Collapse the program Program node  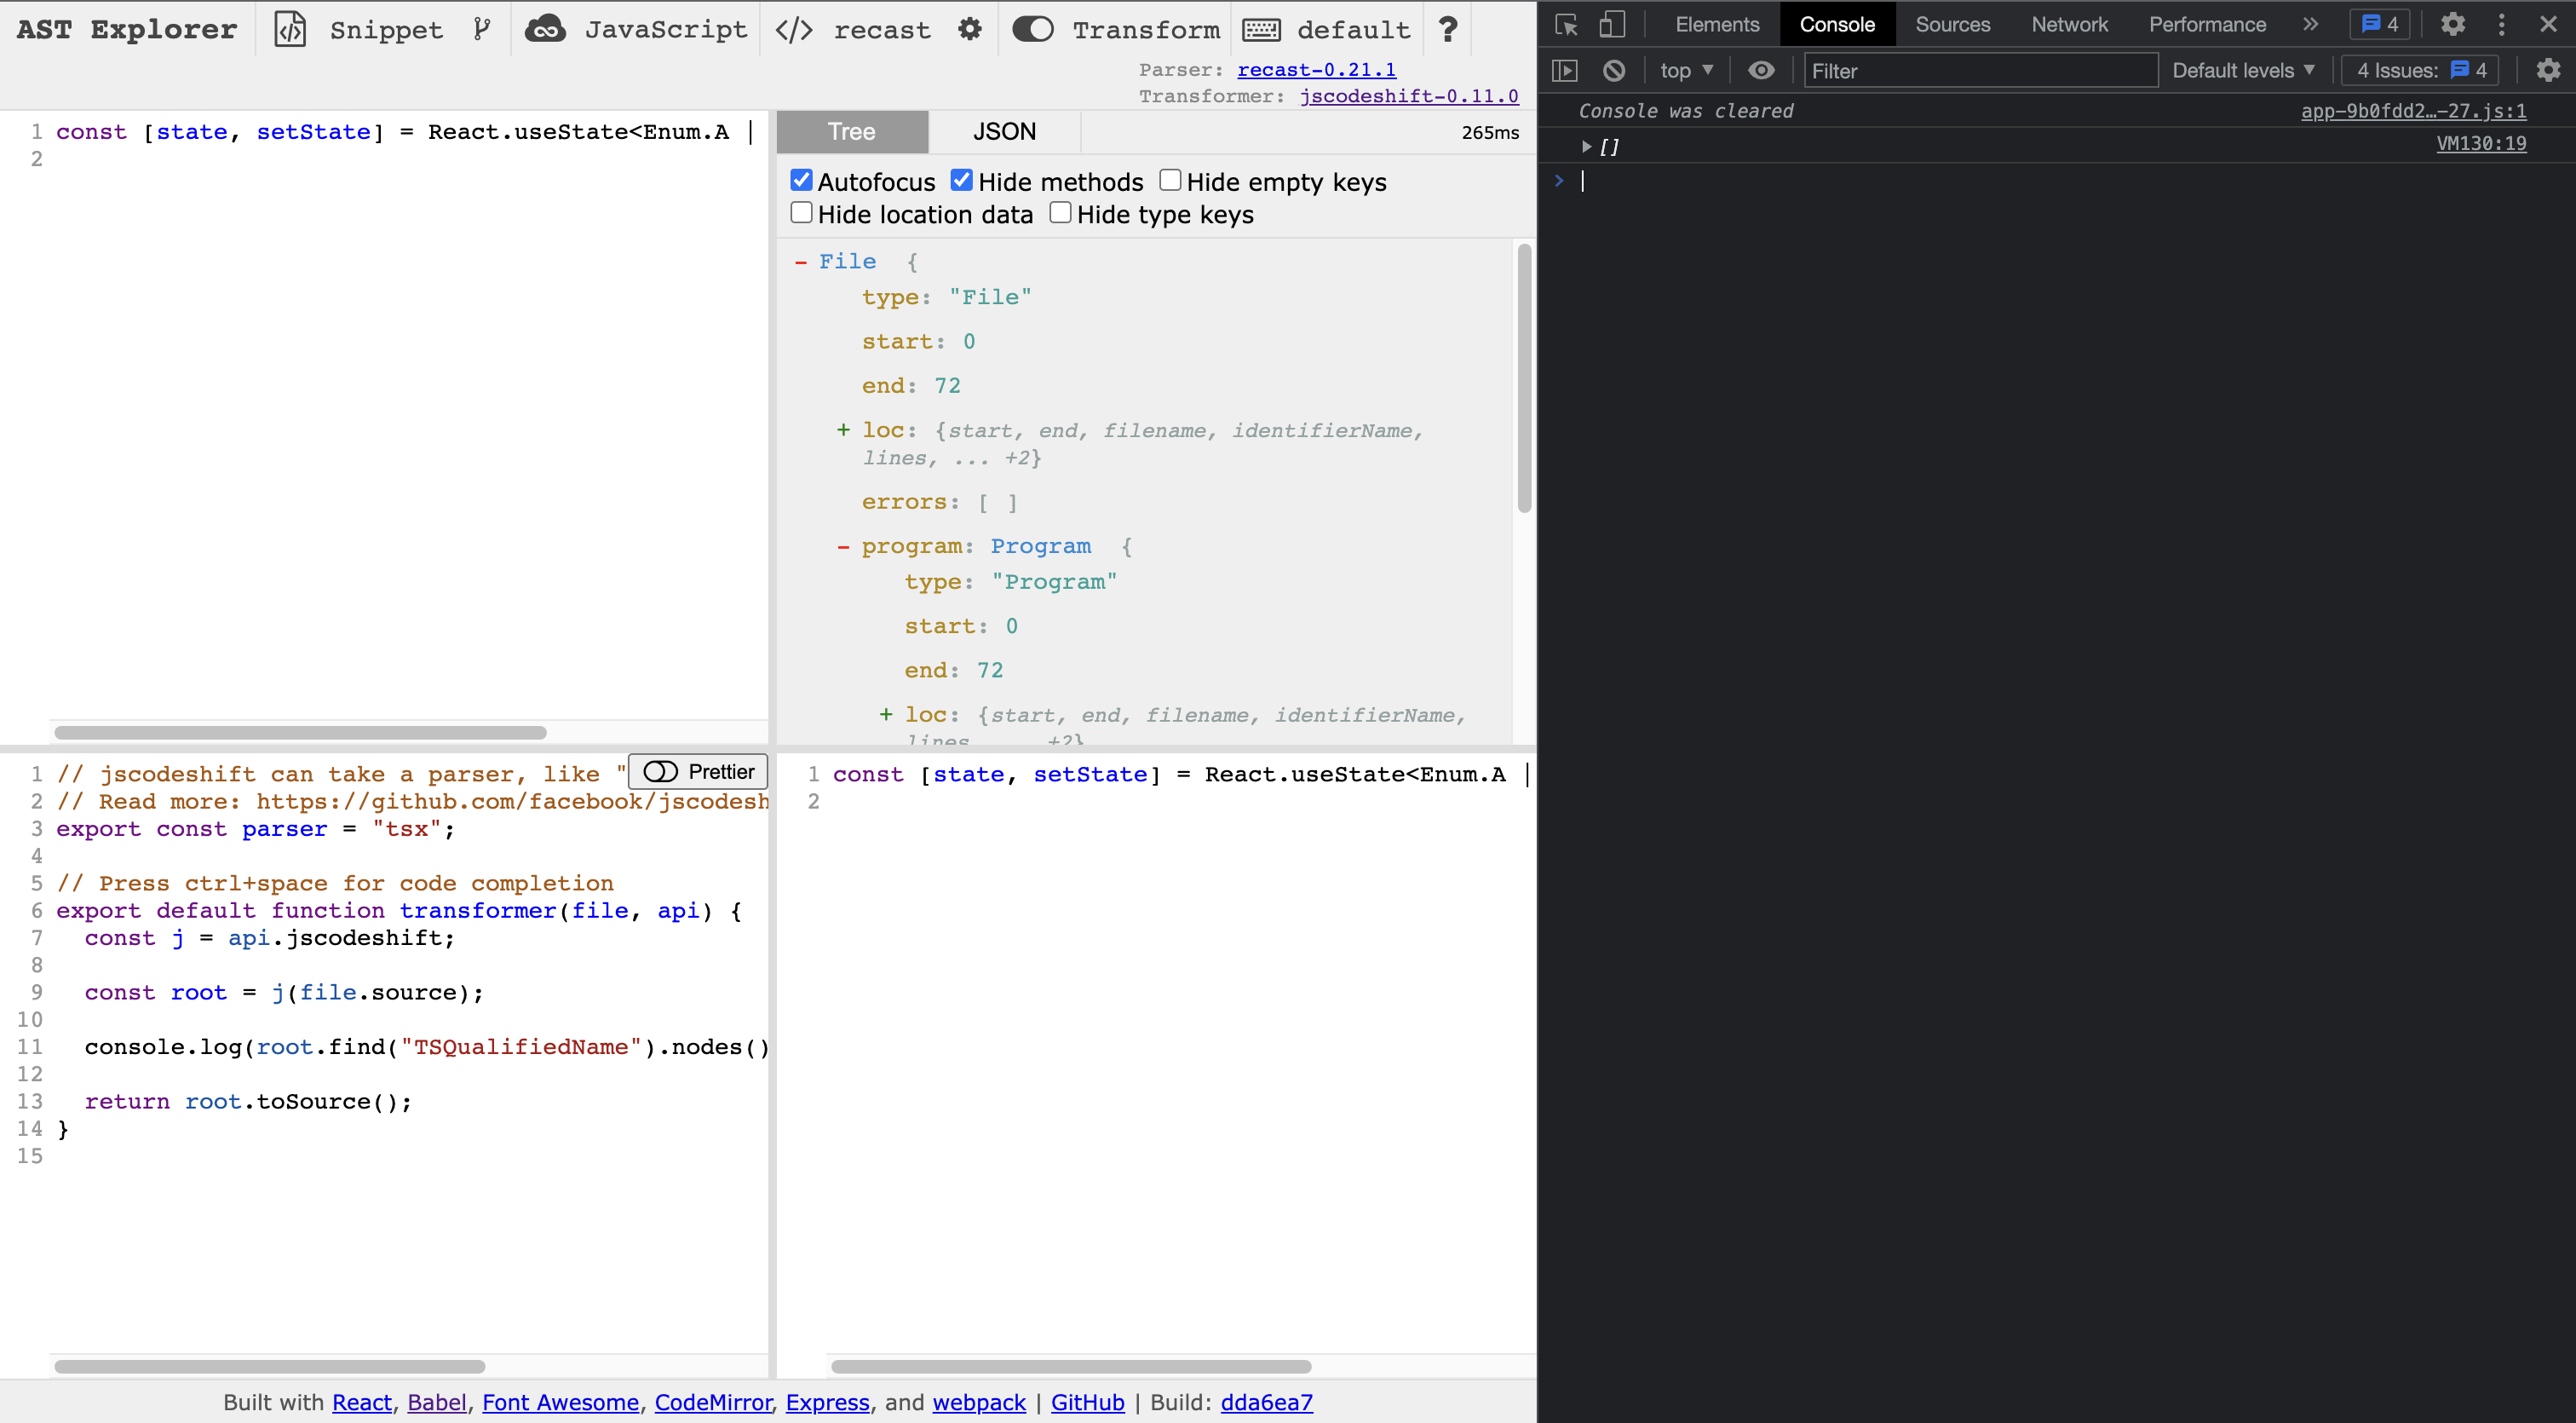tap(845, 546)
